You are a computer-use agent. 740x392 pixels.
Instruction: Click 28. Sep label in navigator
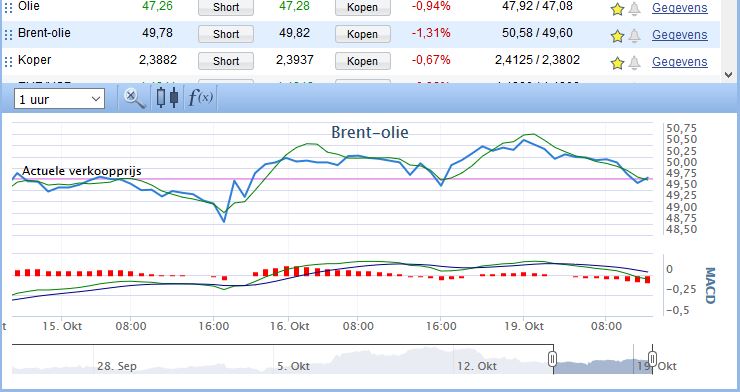(x=117, y=366)
